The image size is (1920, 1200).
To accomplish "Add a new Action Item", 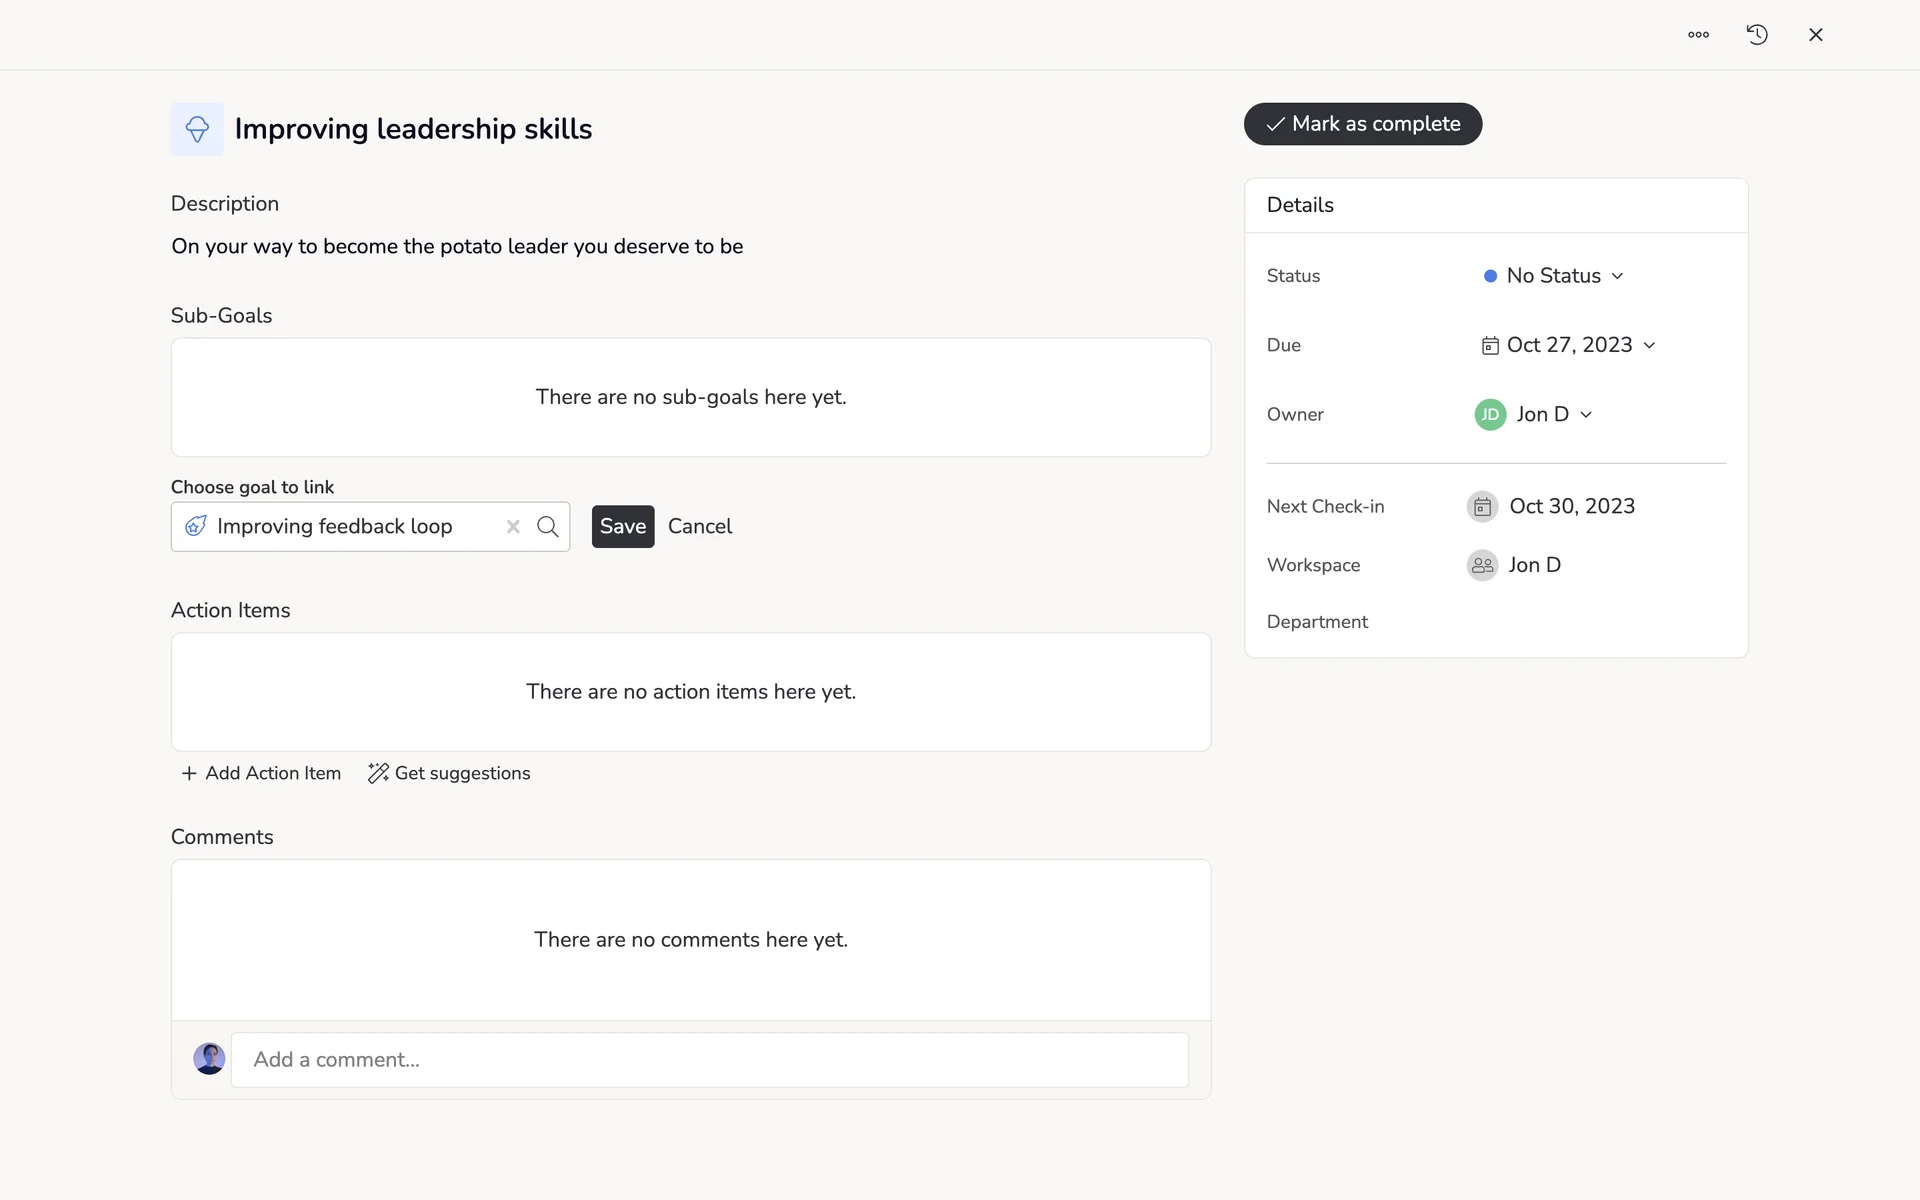I will point(261,773).
